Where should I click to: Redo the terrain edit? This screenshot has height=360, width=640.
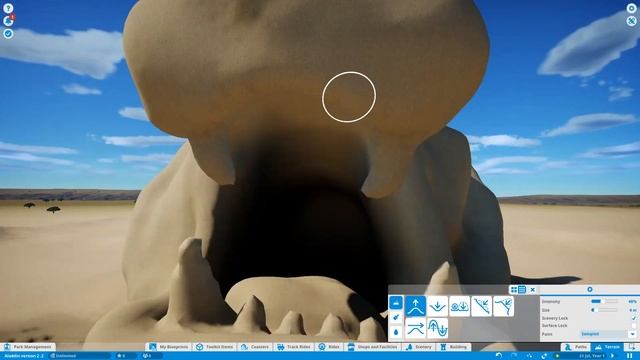pyautogui.click(x=514, y=356)
